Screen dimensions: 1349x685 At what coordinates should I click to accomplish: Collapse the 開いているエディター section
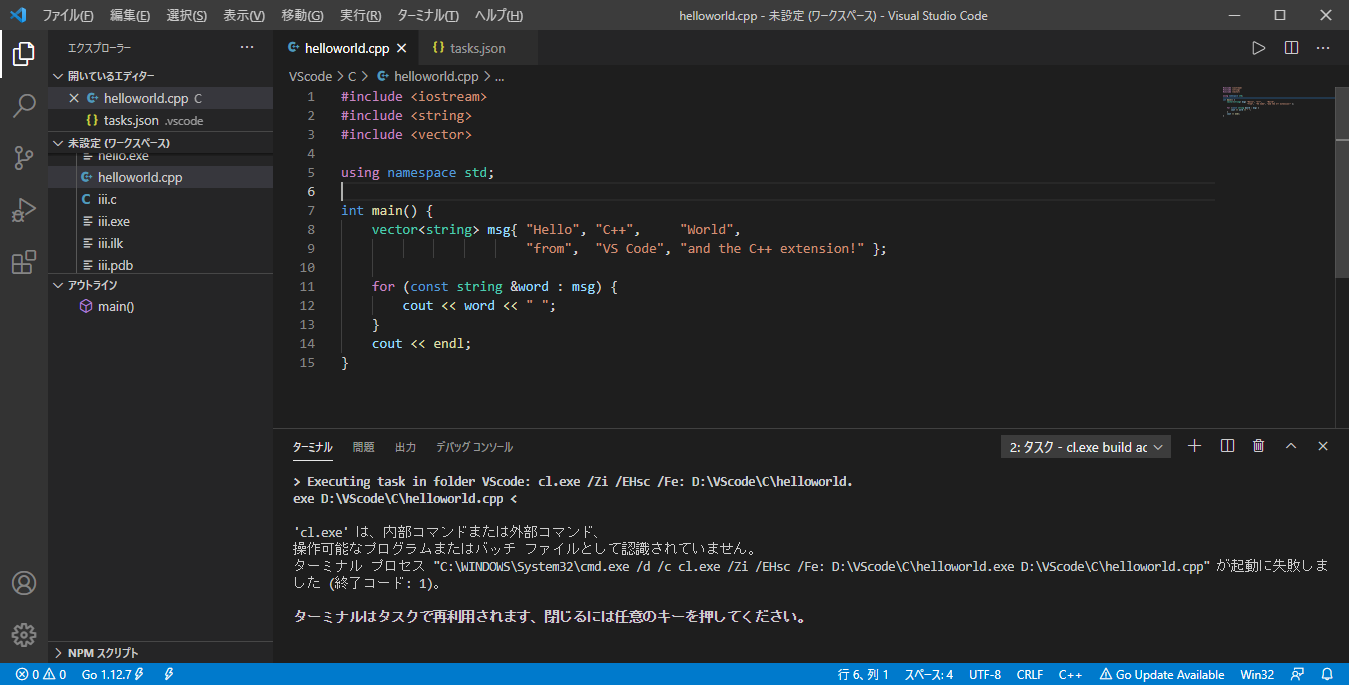(x=58, y=75)
